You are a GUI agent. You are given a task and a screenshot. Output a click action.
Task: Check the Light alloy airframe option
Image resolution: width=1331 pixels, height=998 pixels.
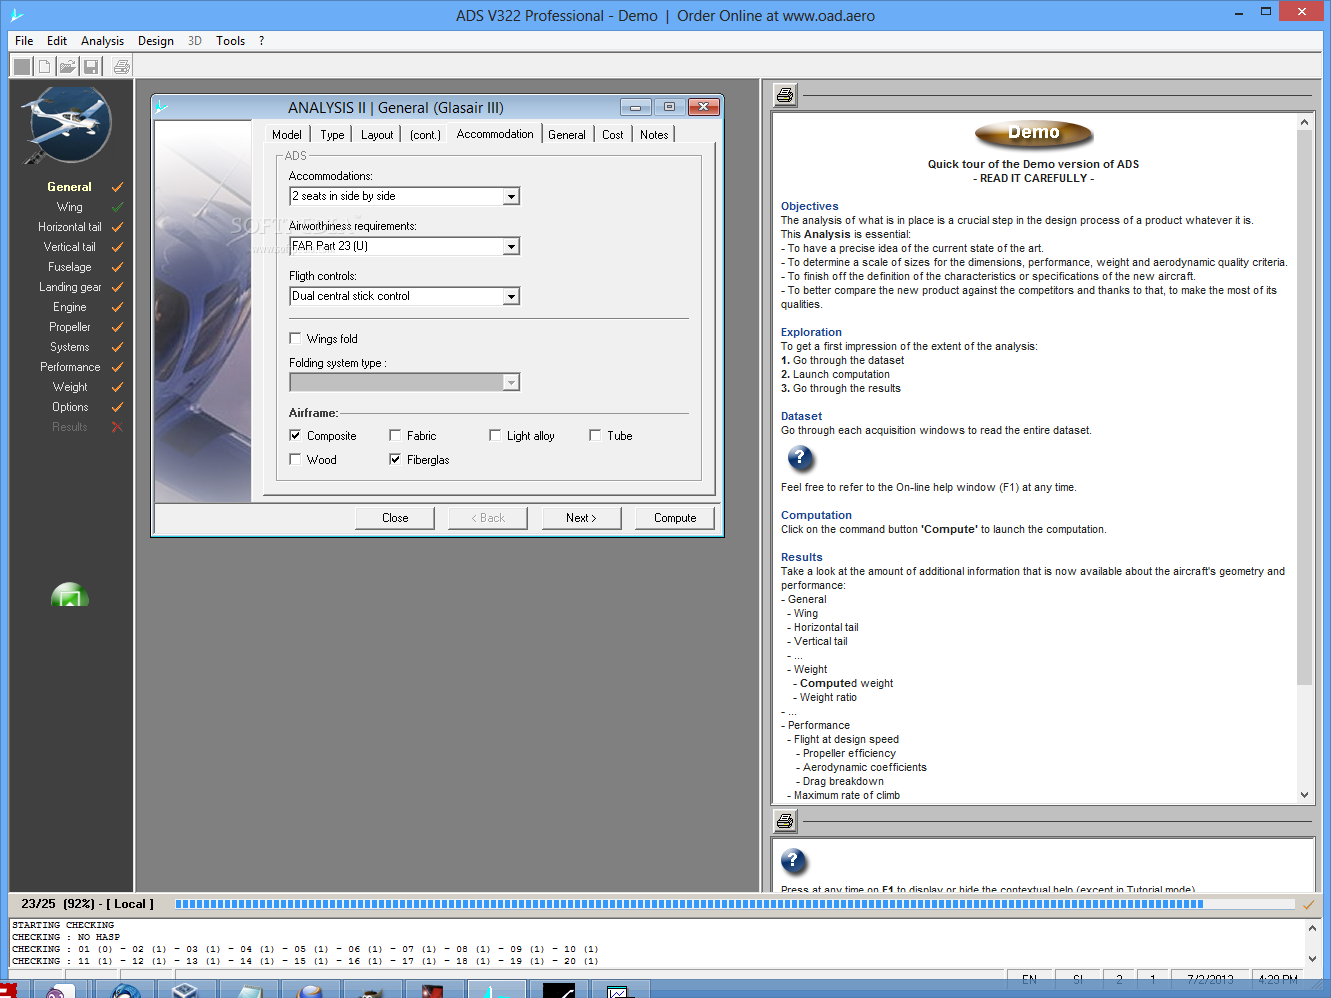point(495,435)
